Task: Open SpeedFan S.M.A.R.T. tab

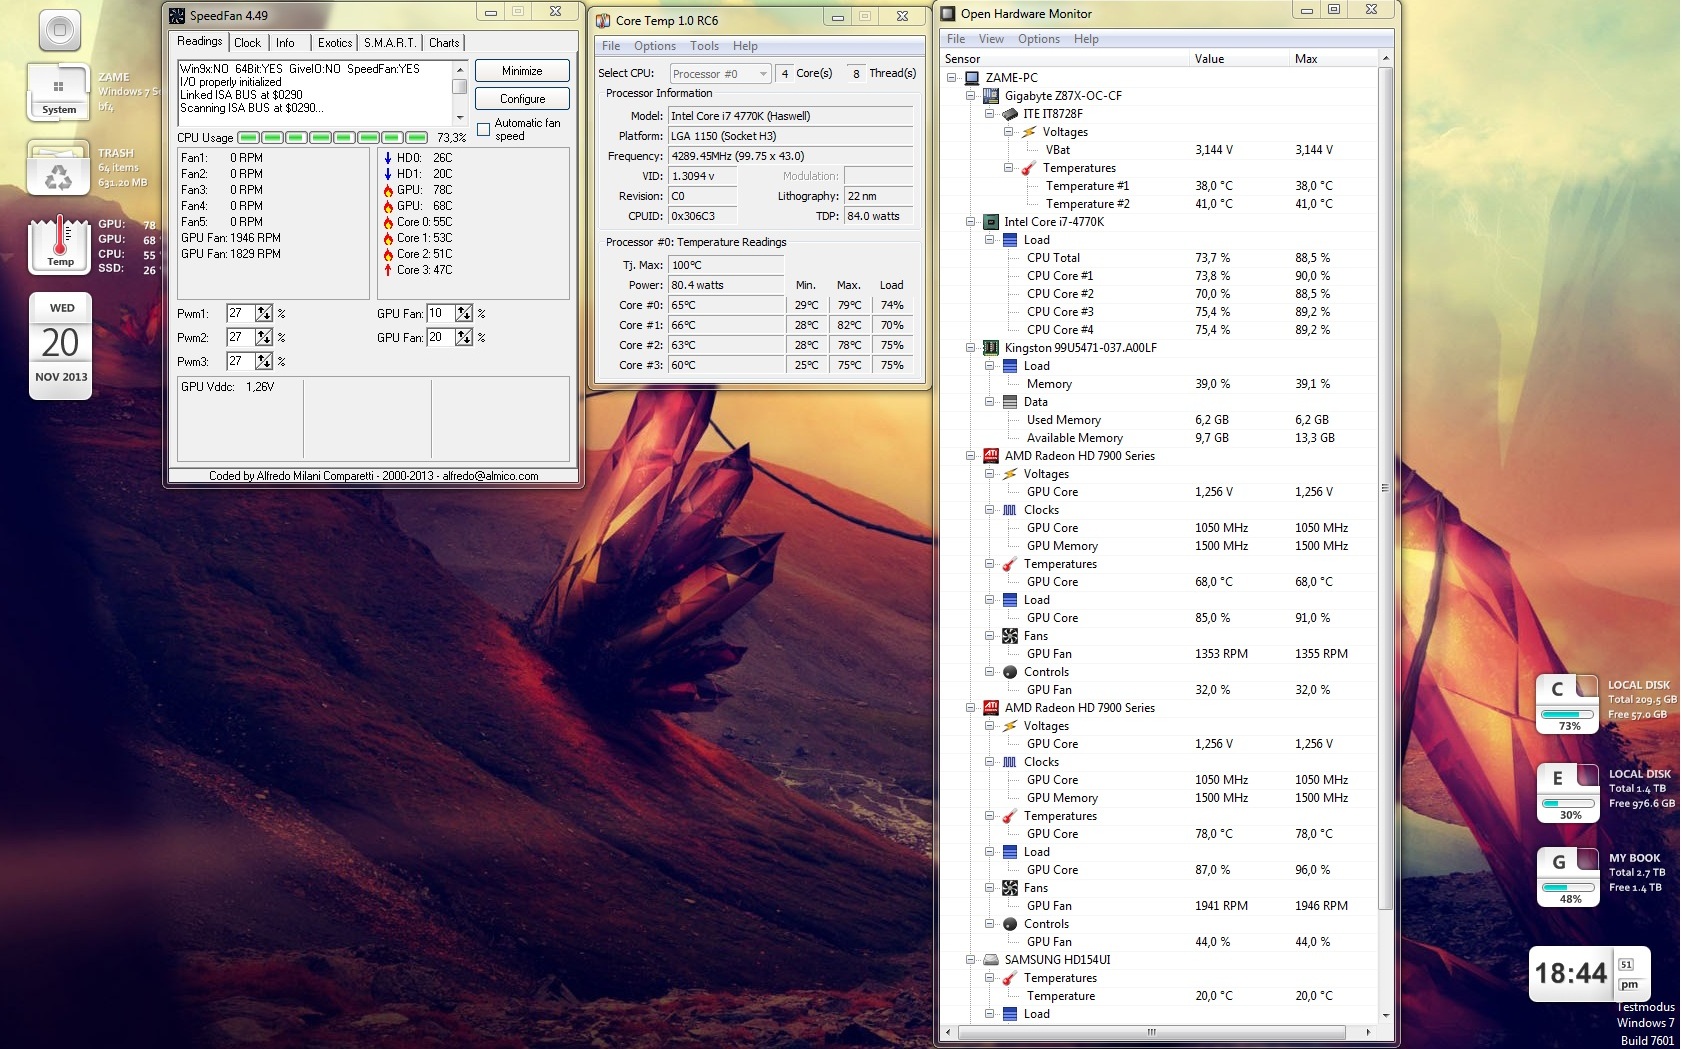Action: (390, 43)
